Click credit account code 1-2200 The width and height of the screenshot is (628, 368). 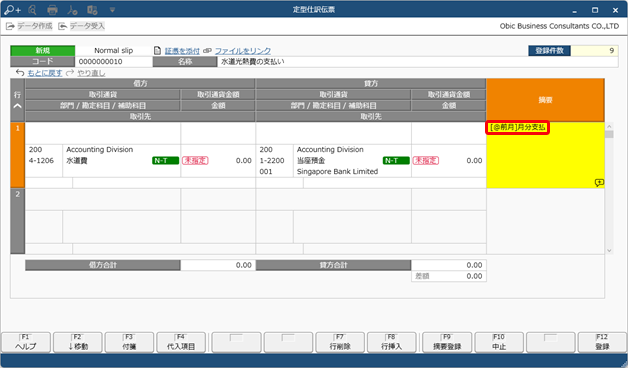pos(272,161)
